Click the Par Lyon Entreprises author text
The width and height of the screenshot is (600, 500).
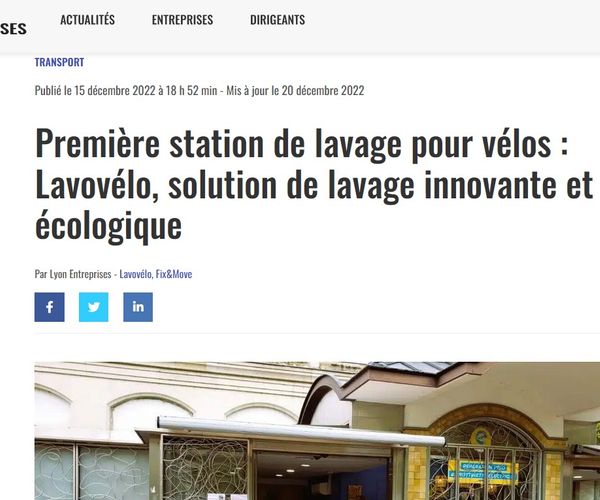point(73,274)
